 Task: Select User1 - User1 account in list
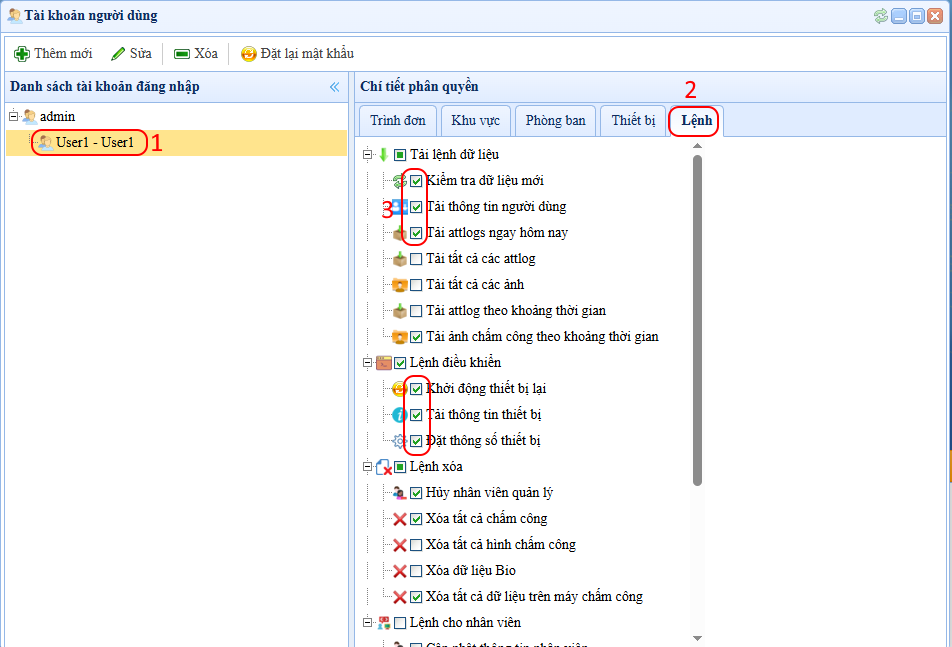(94, 143)
